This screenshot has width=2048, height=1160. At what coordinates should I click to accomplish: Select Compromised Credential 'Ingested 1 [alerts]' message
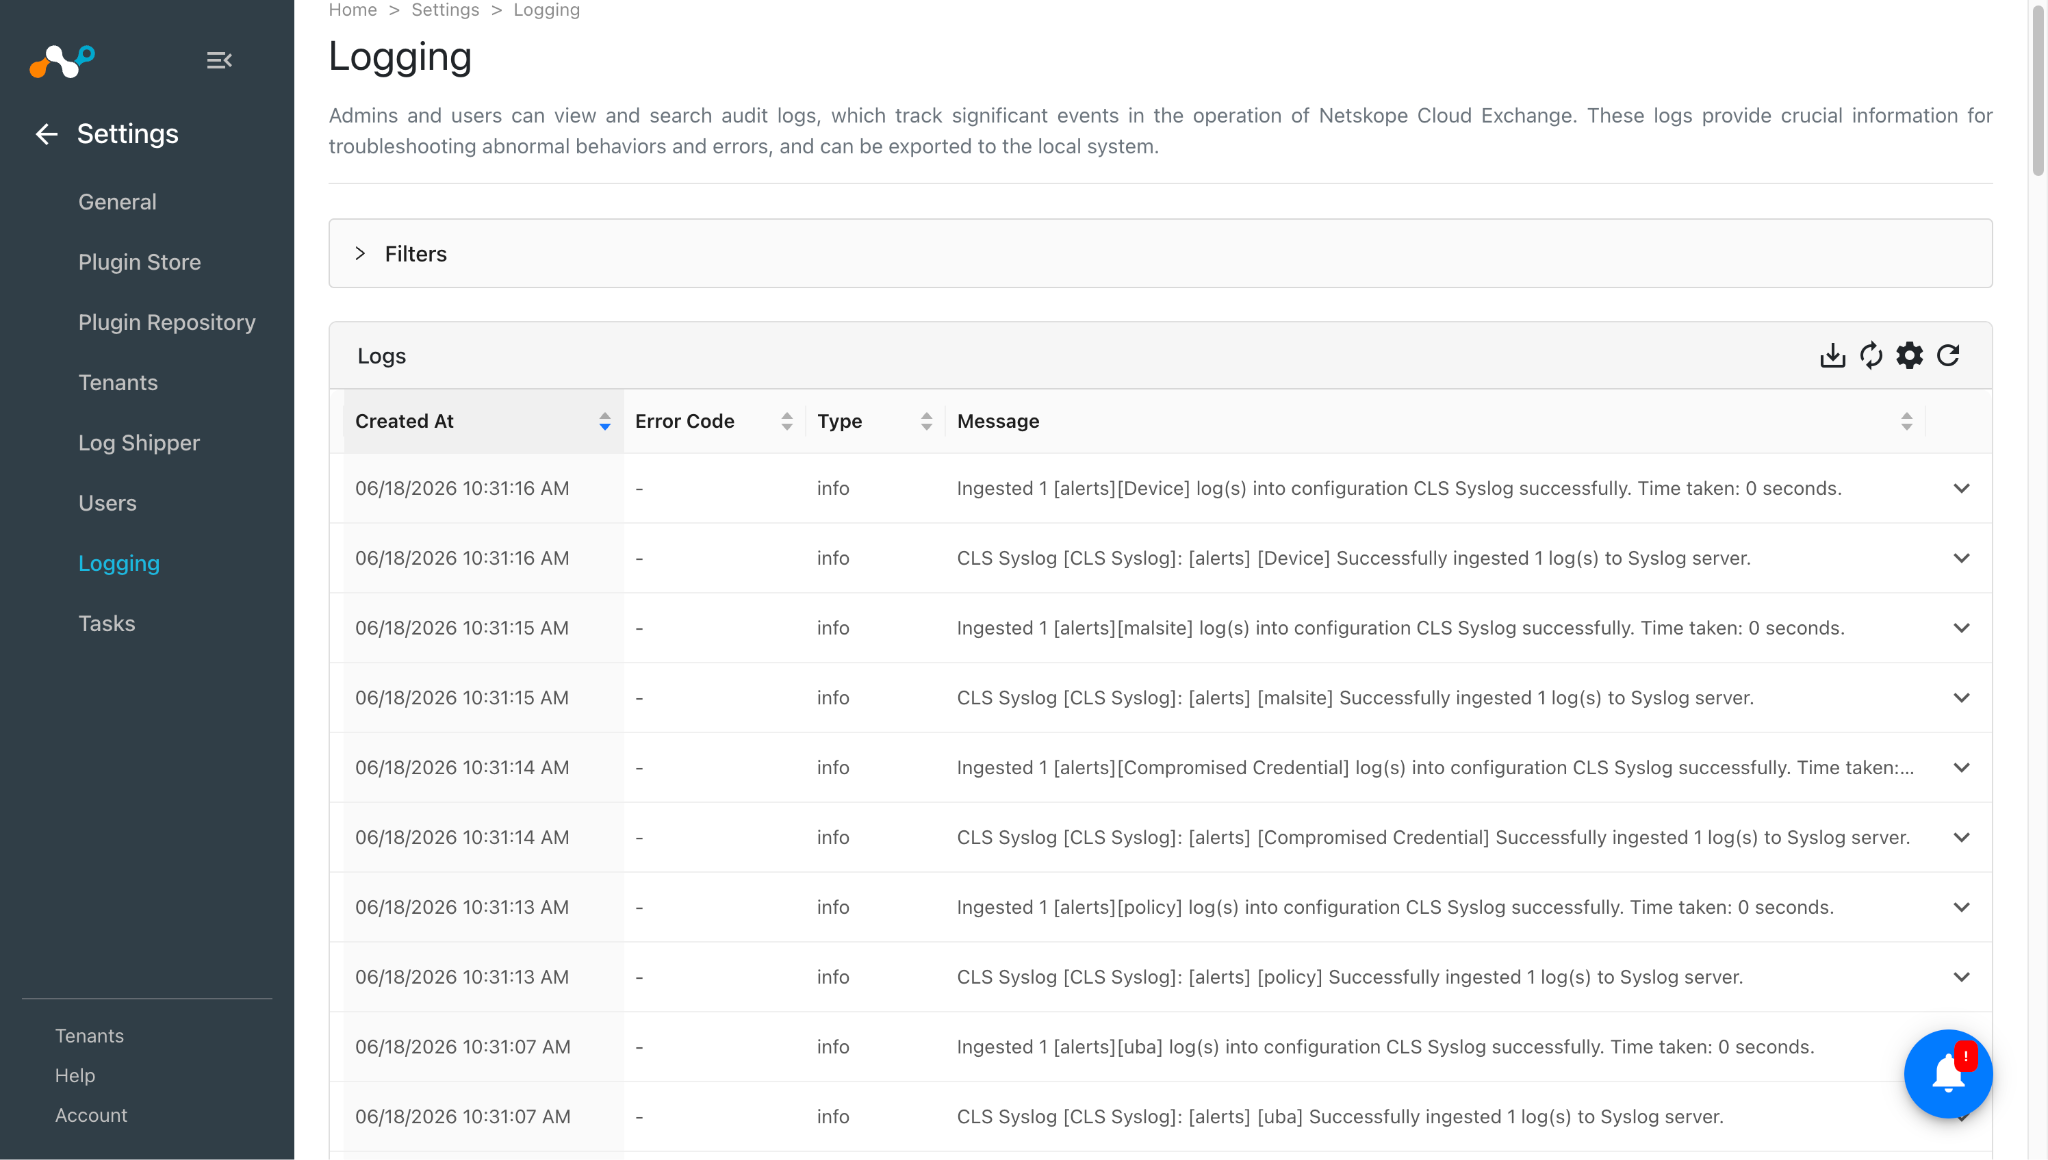coord(1435,768)
